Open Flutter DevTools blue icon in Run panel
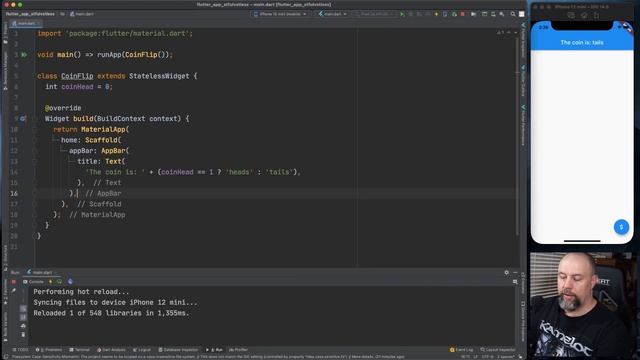Image resolution: width=640 pixels, height=360 pixels. coord(70,282)
